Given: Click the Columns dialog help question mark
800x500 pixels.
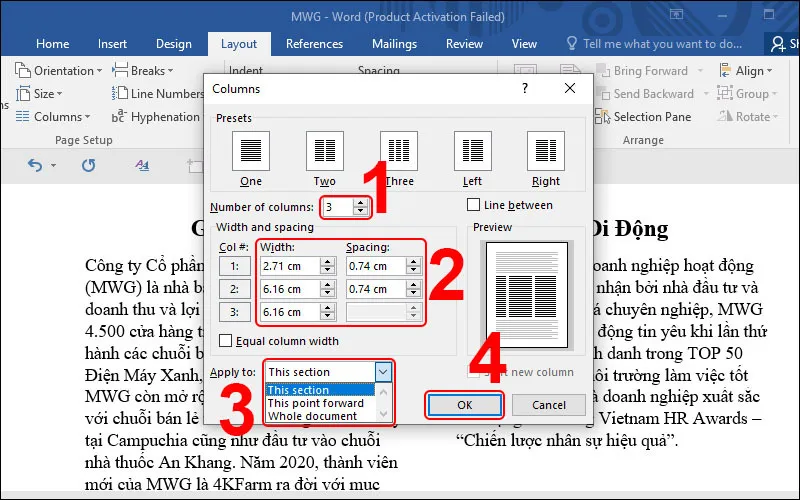Looking at the screenshot, I should click(x=524, y=88).
